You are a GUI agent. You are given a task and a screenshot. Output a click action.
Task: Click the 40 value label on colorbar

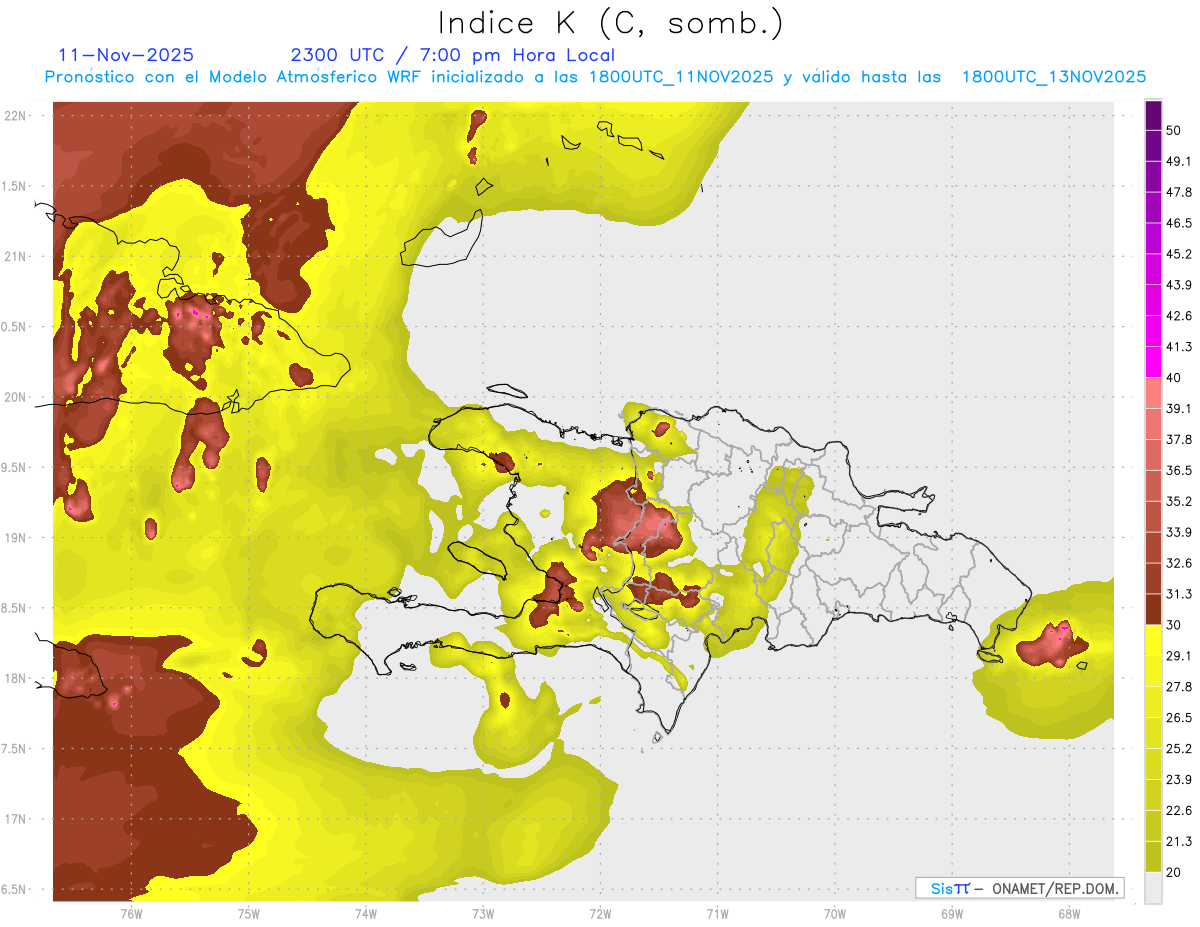(1174, 378)
